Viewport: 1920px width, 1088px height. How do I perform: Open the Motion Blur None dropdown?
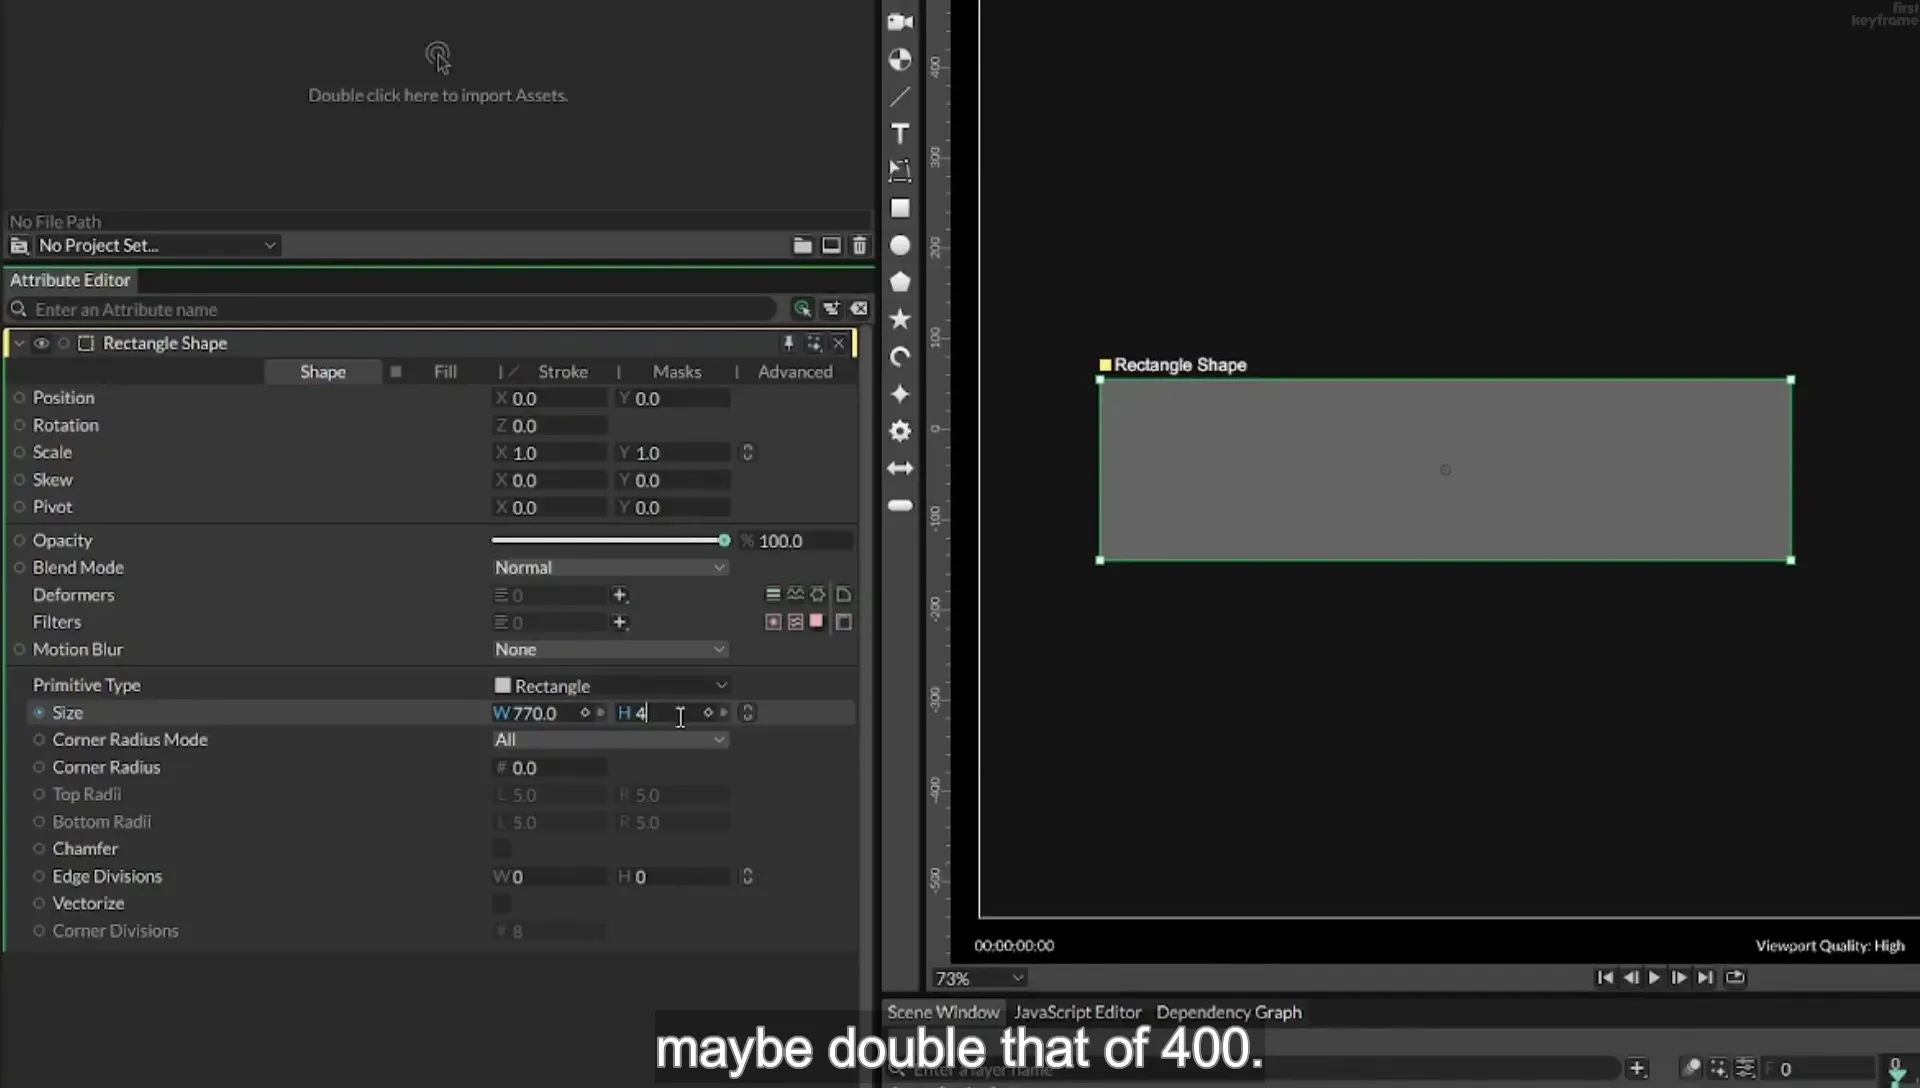click(x=609, y=649)
